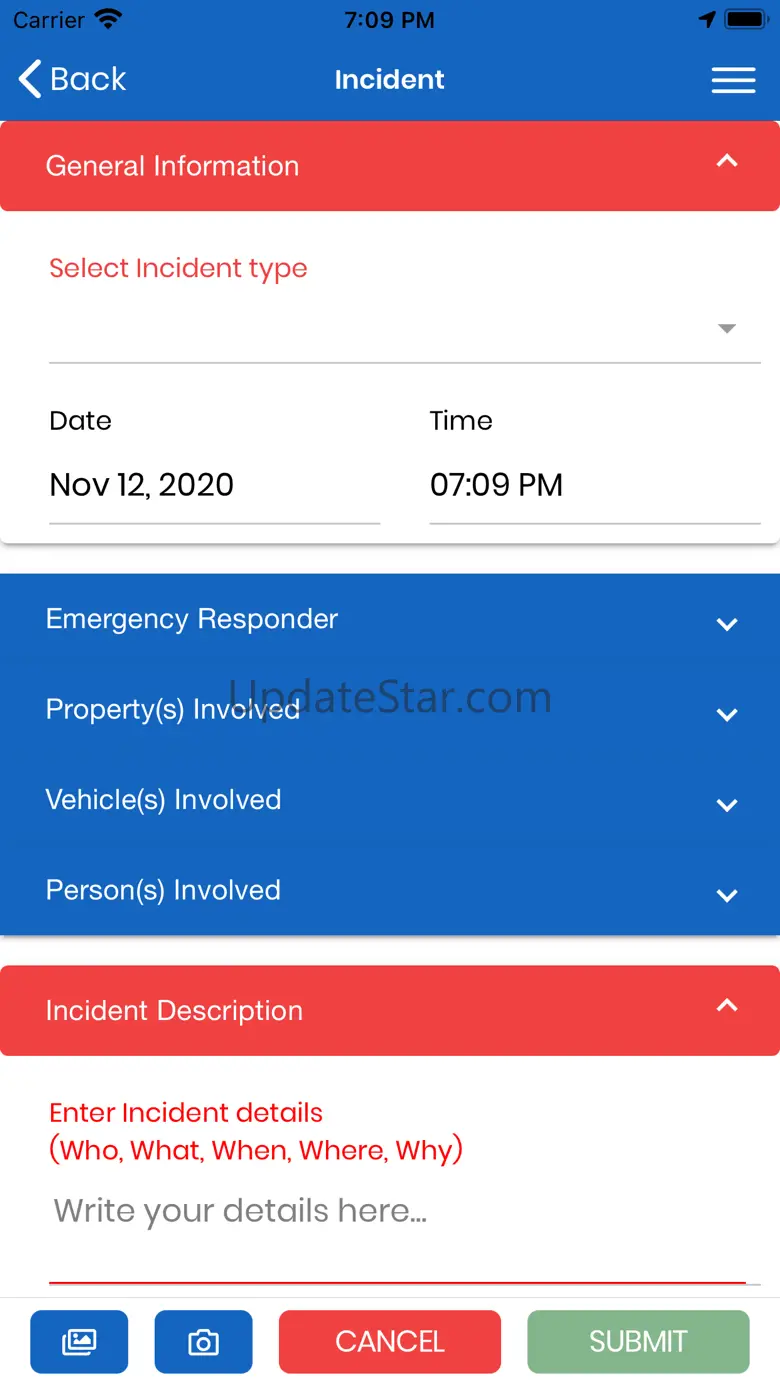Tap the battery status icon
The width and height of the screenshot is (780, 1387).
(x=746, y=19)
